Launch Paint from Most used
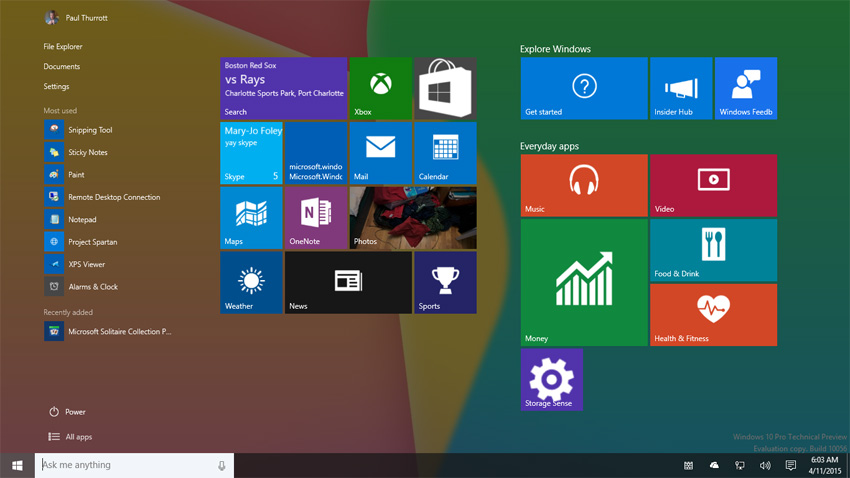850x478 pixels. click(x=65, y=175)
